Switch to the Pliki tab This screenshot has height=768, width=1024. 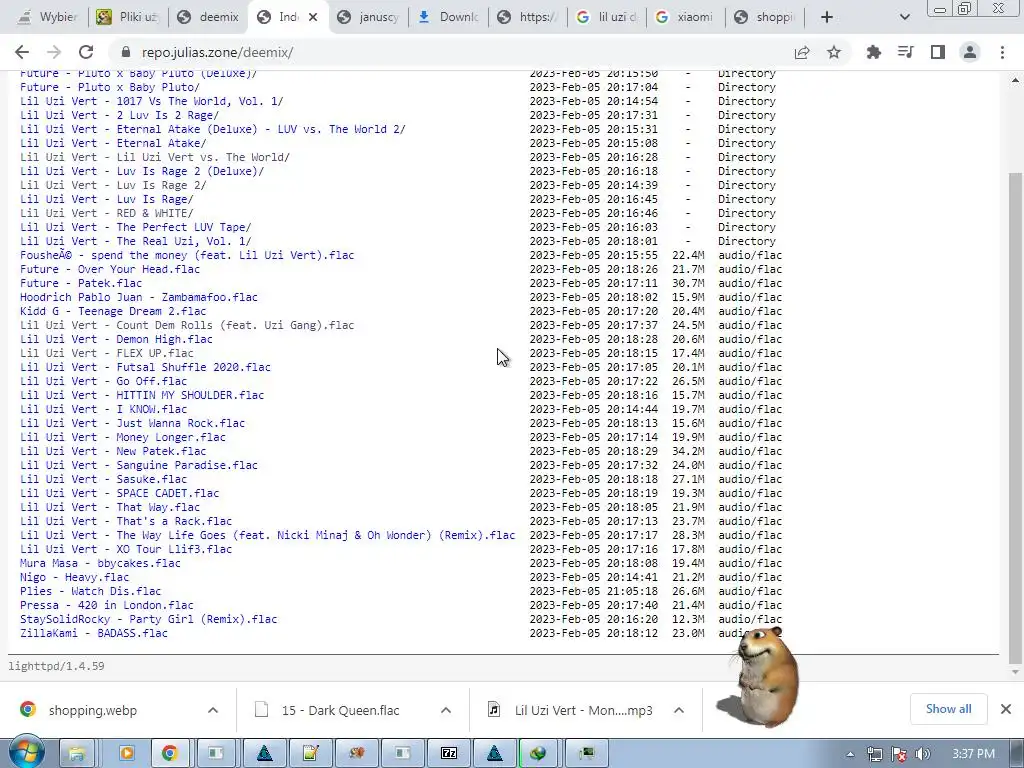127,17
